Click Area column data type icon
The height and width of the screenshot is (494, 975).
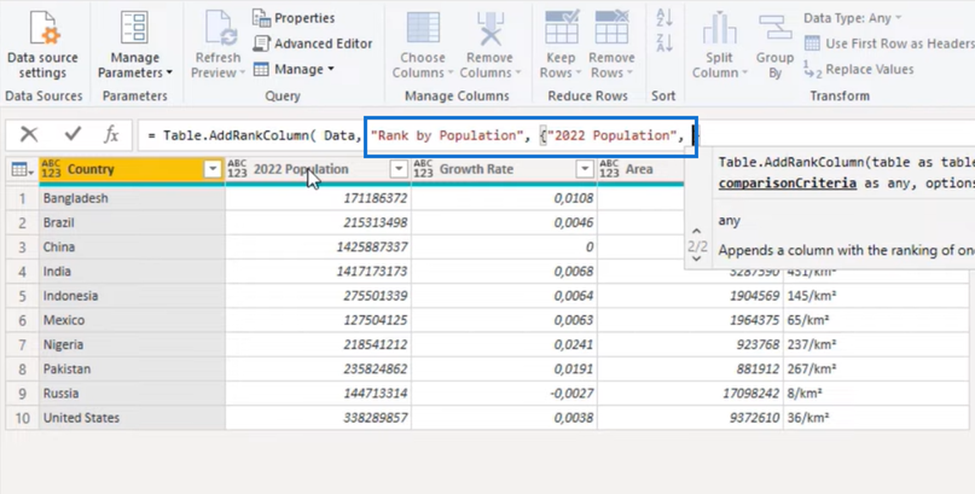tap(609, 169)
